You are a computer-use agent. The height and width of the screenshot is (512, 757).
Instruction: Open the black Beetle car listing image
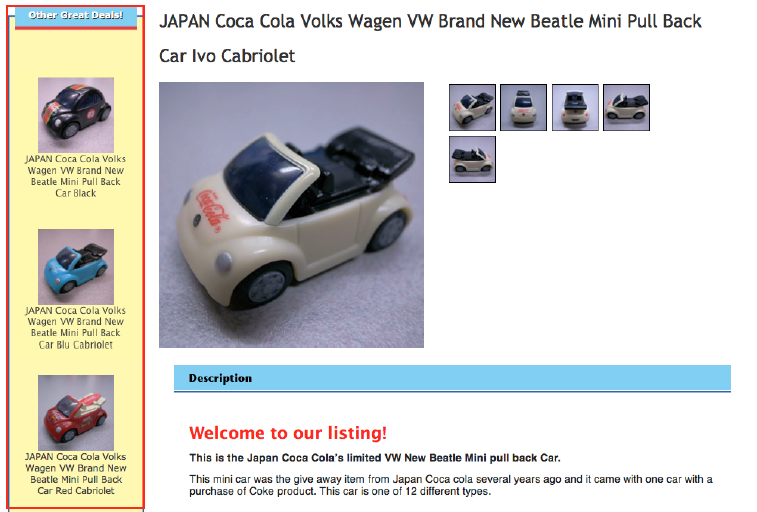76,115
